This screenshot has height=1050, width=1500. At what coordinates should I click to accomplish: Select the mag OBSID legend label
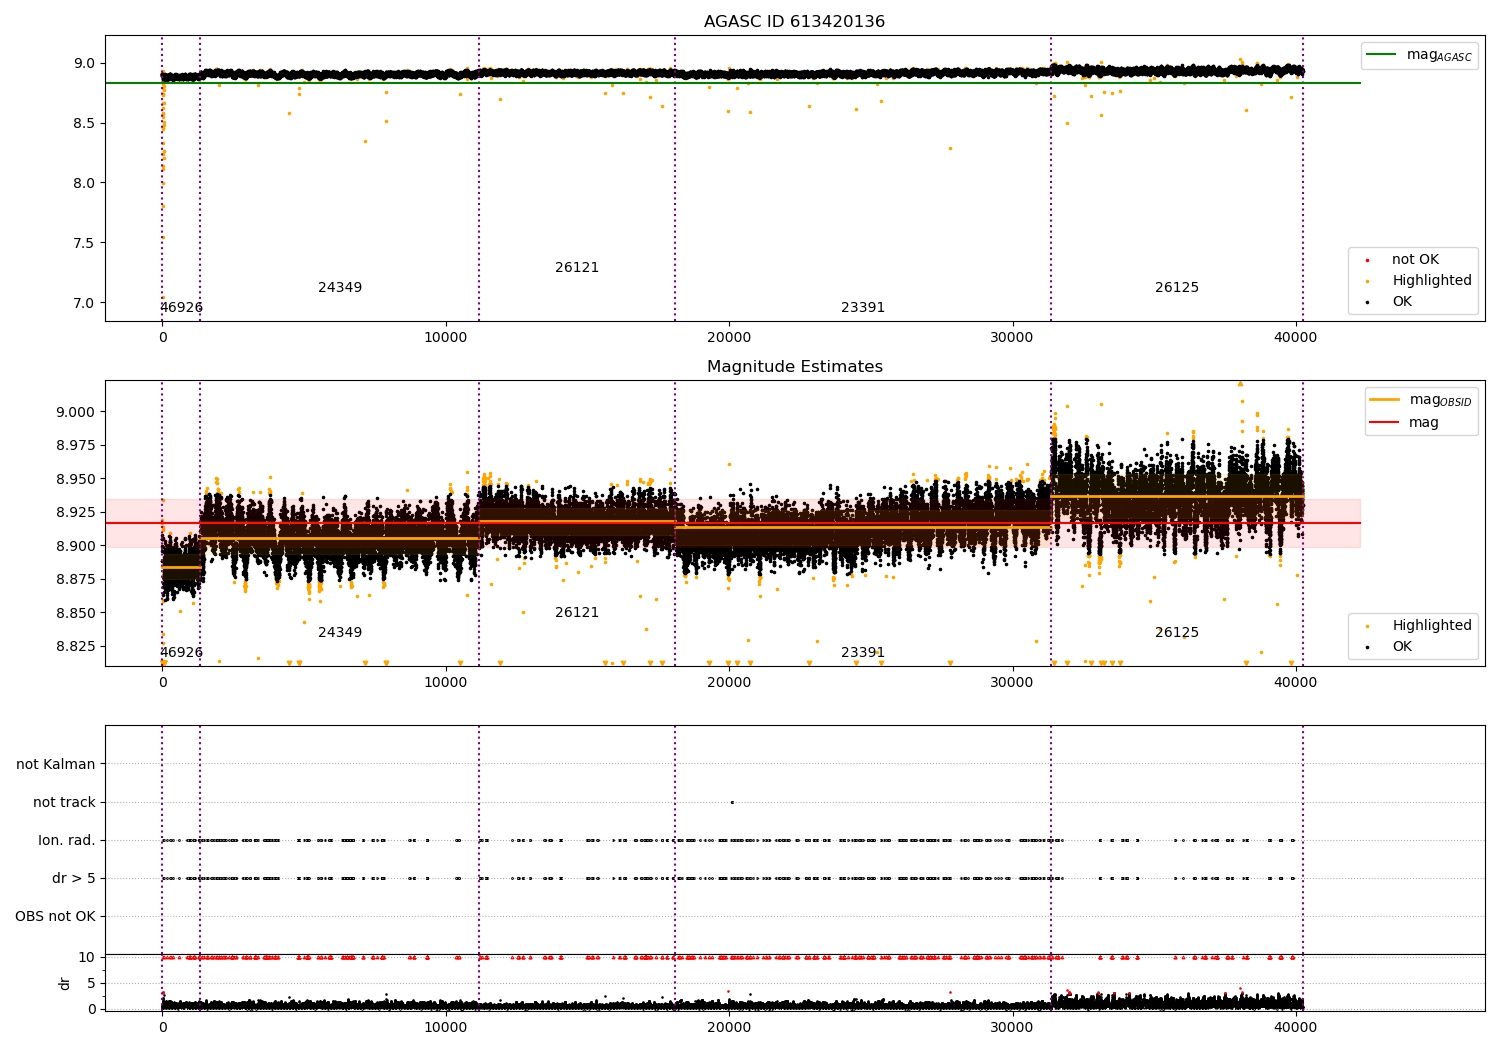coord(1440,400)
